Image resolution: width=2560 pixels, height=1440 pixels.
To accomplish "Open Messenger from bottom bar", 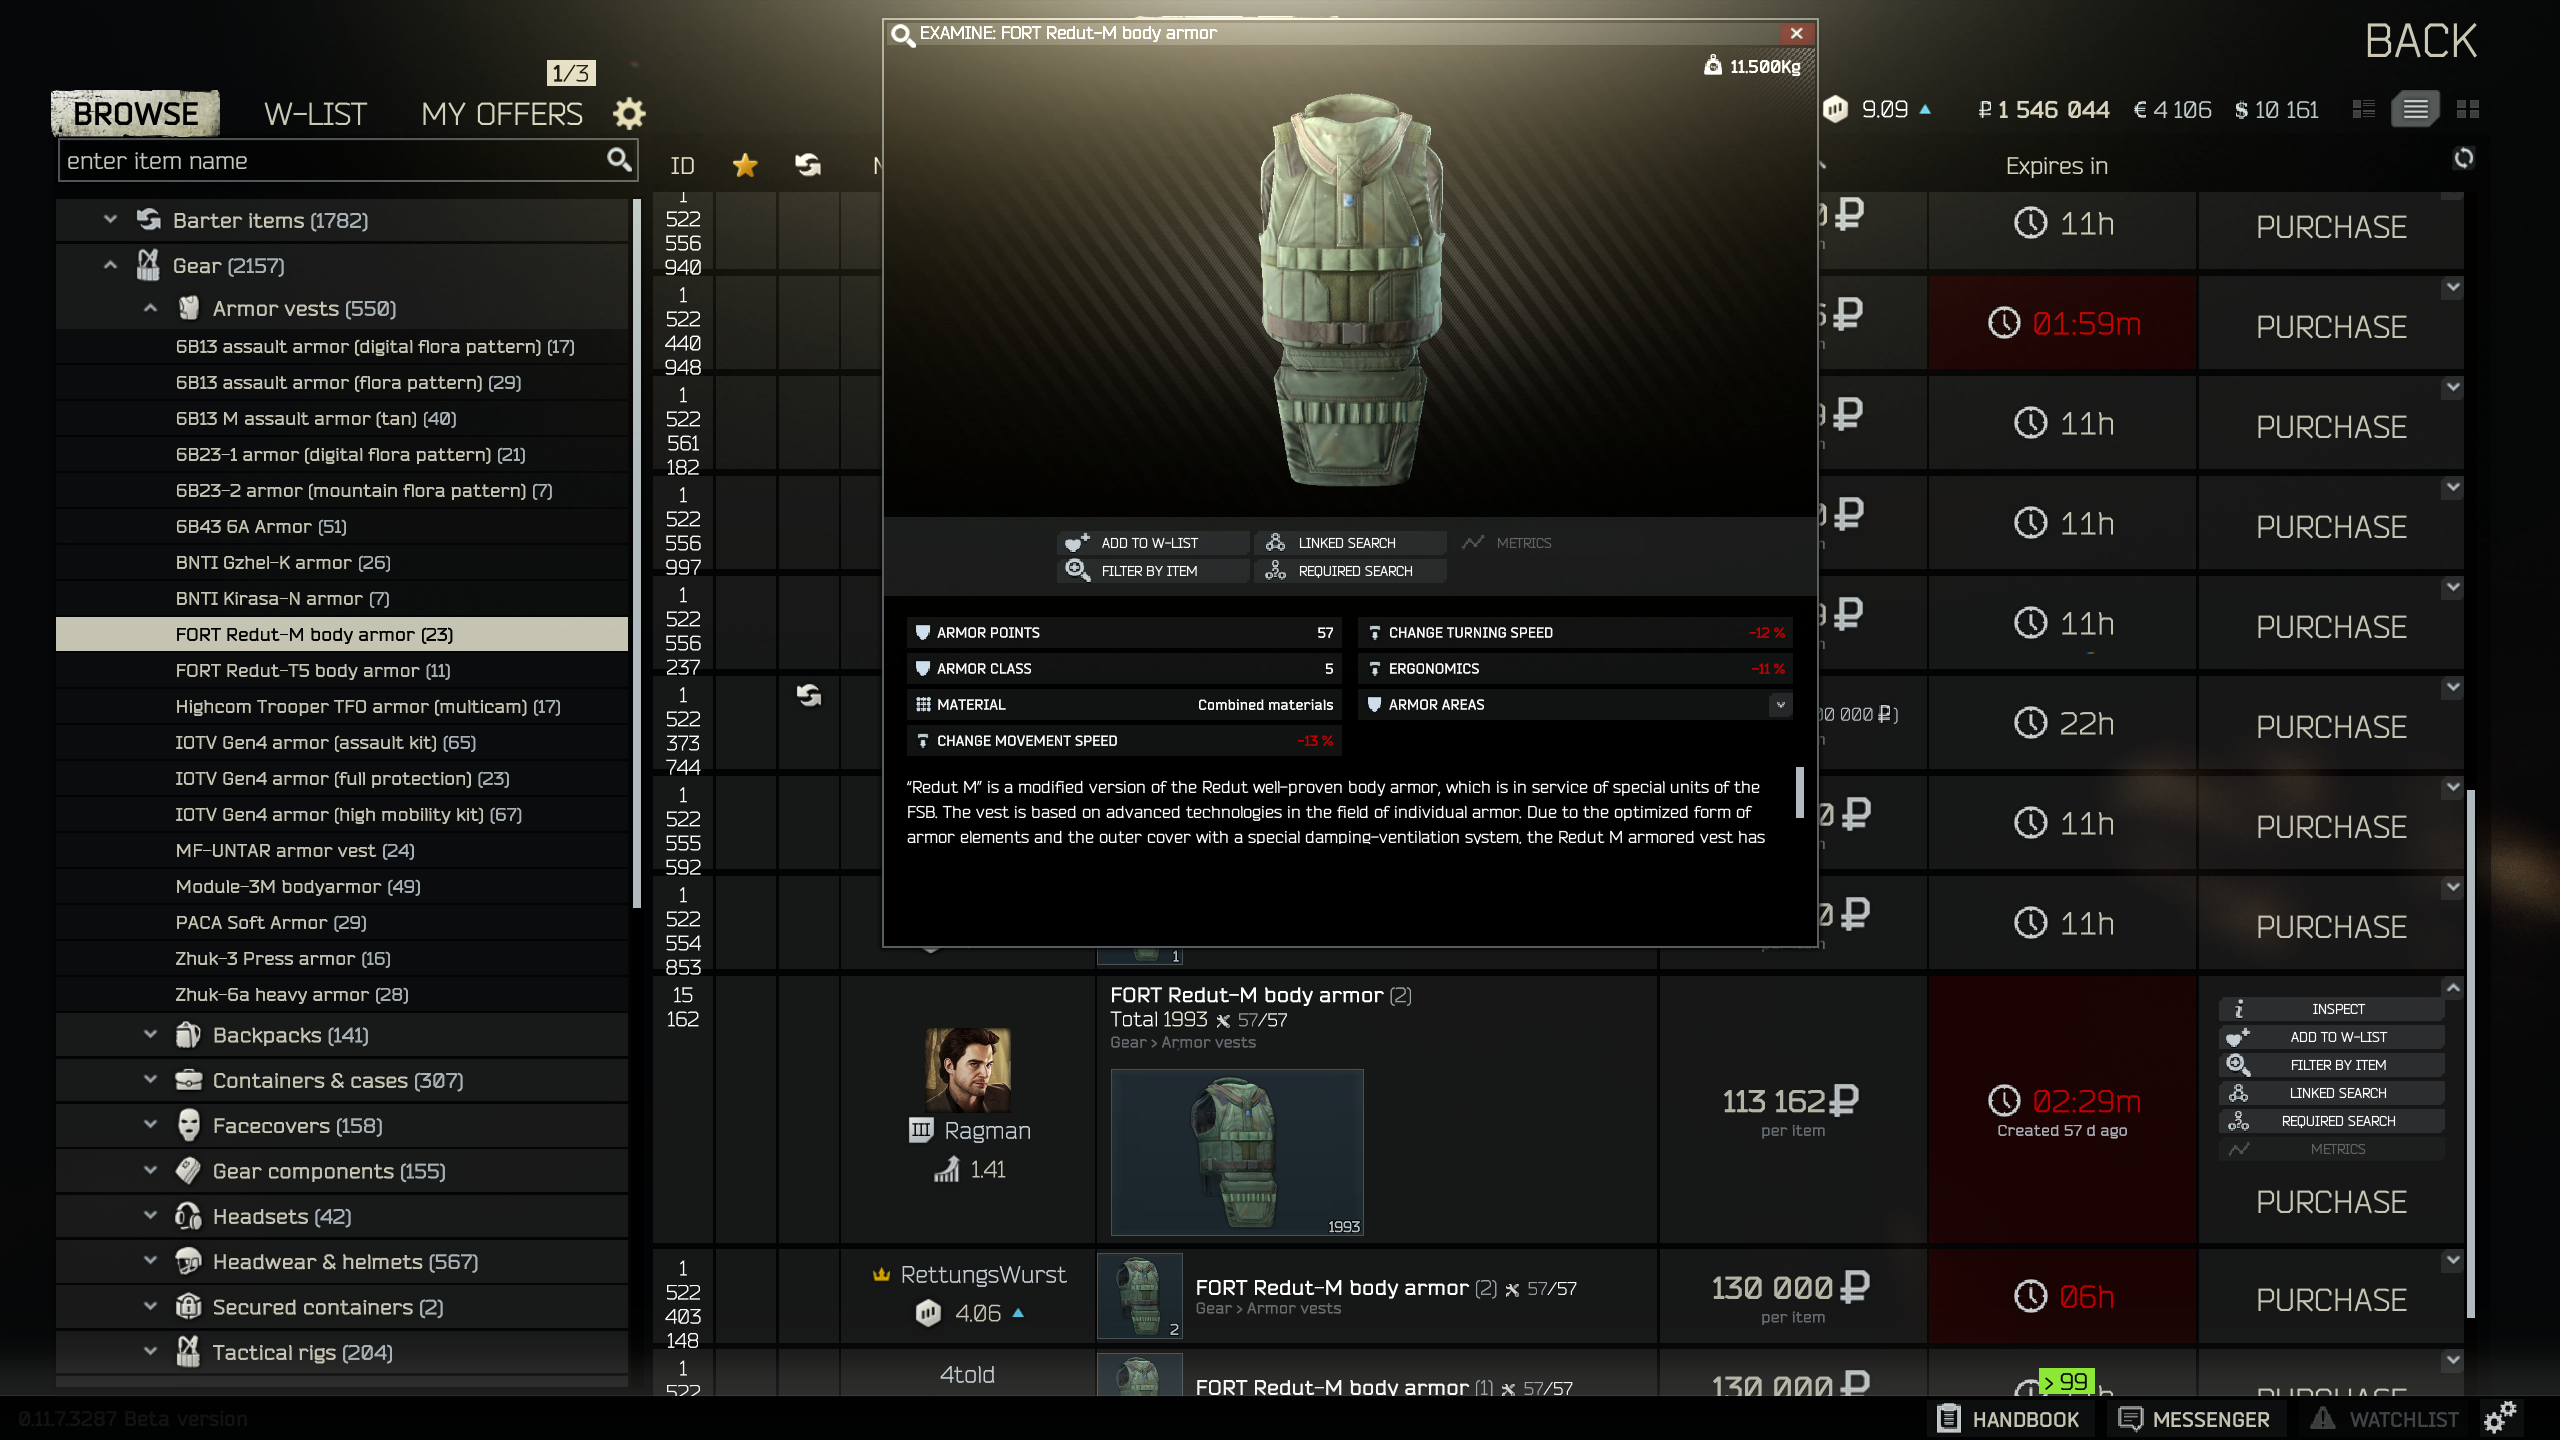I will click(x=2194, y=1419).
